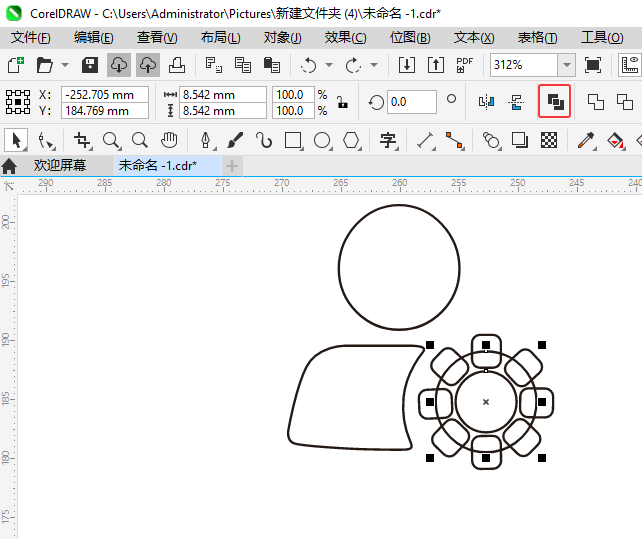Toggle the Transparency checkerboard tool
This screenshot has width=642, height=539.
(x=548, y=140)
